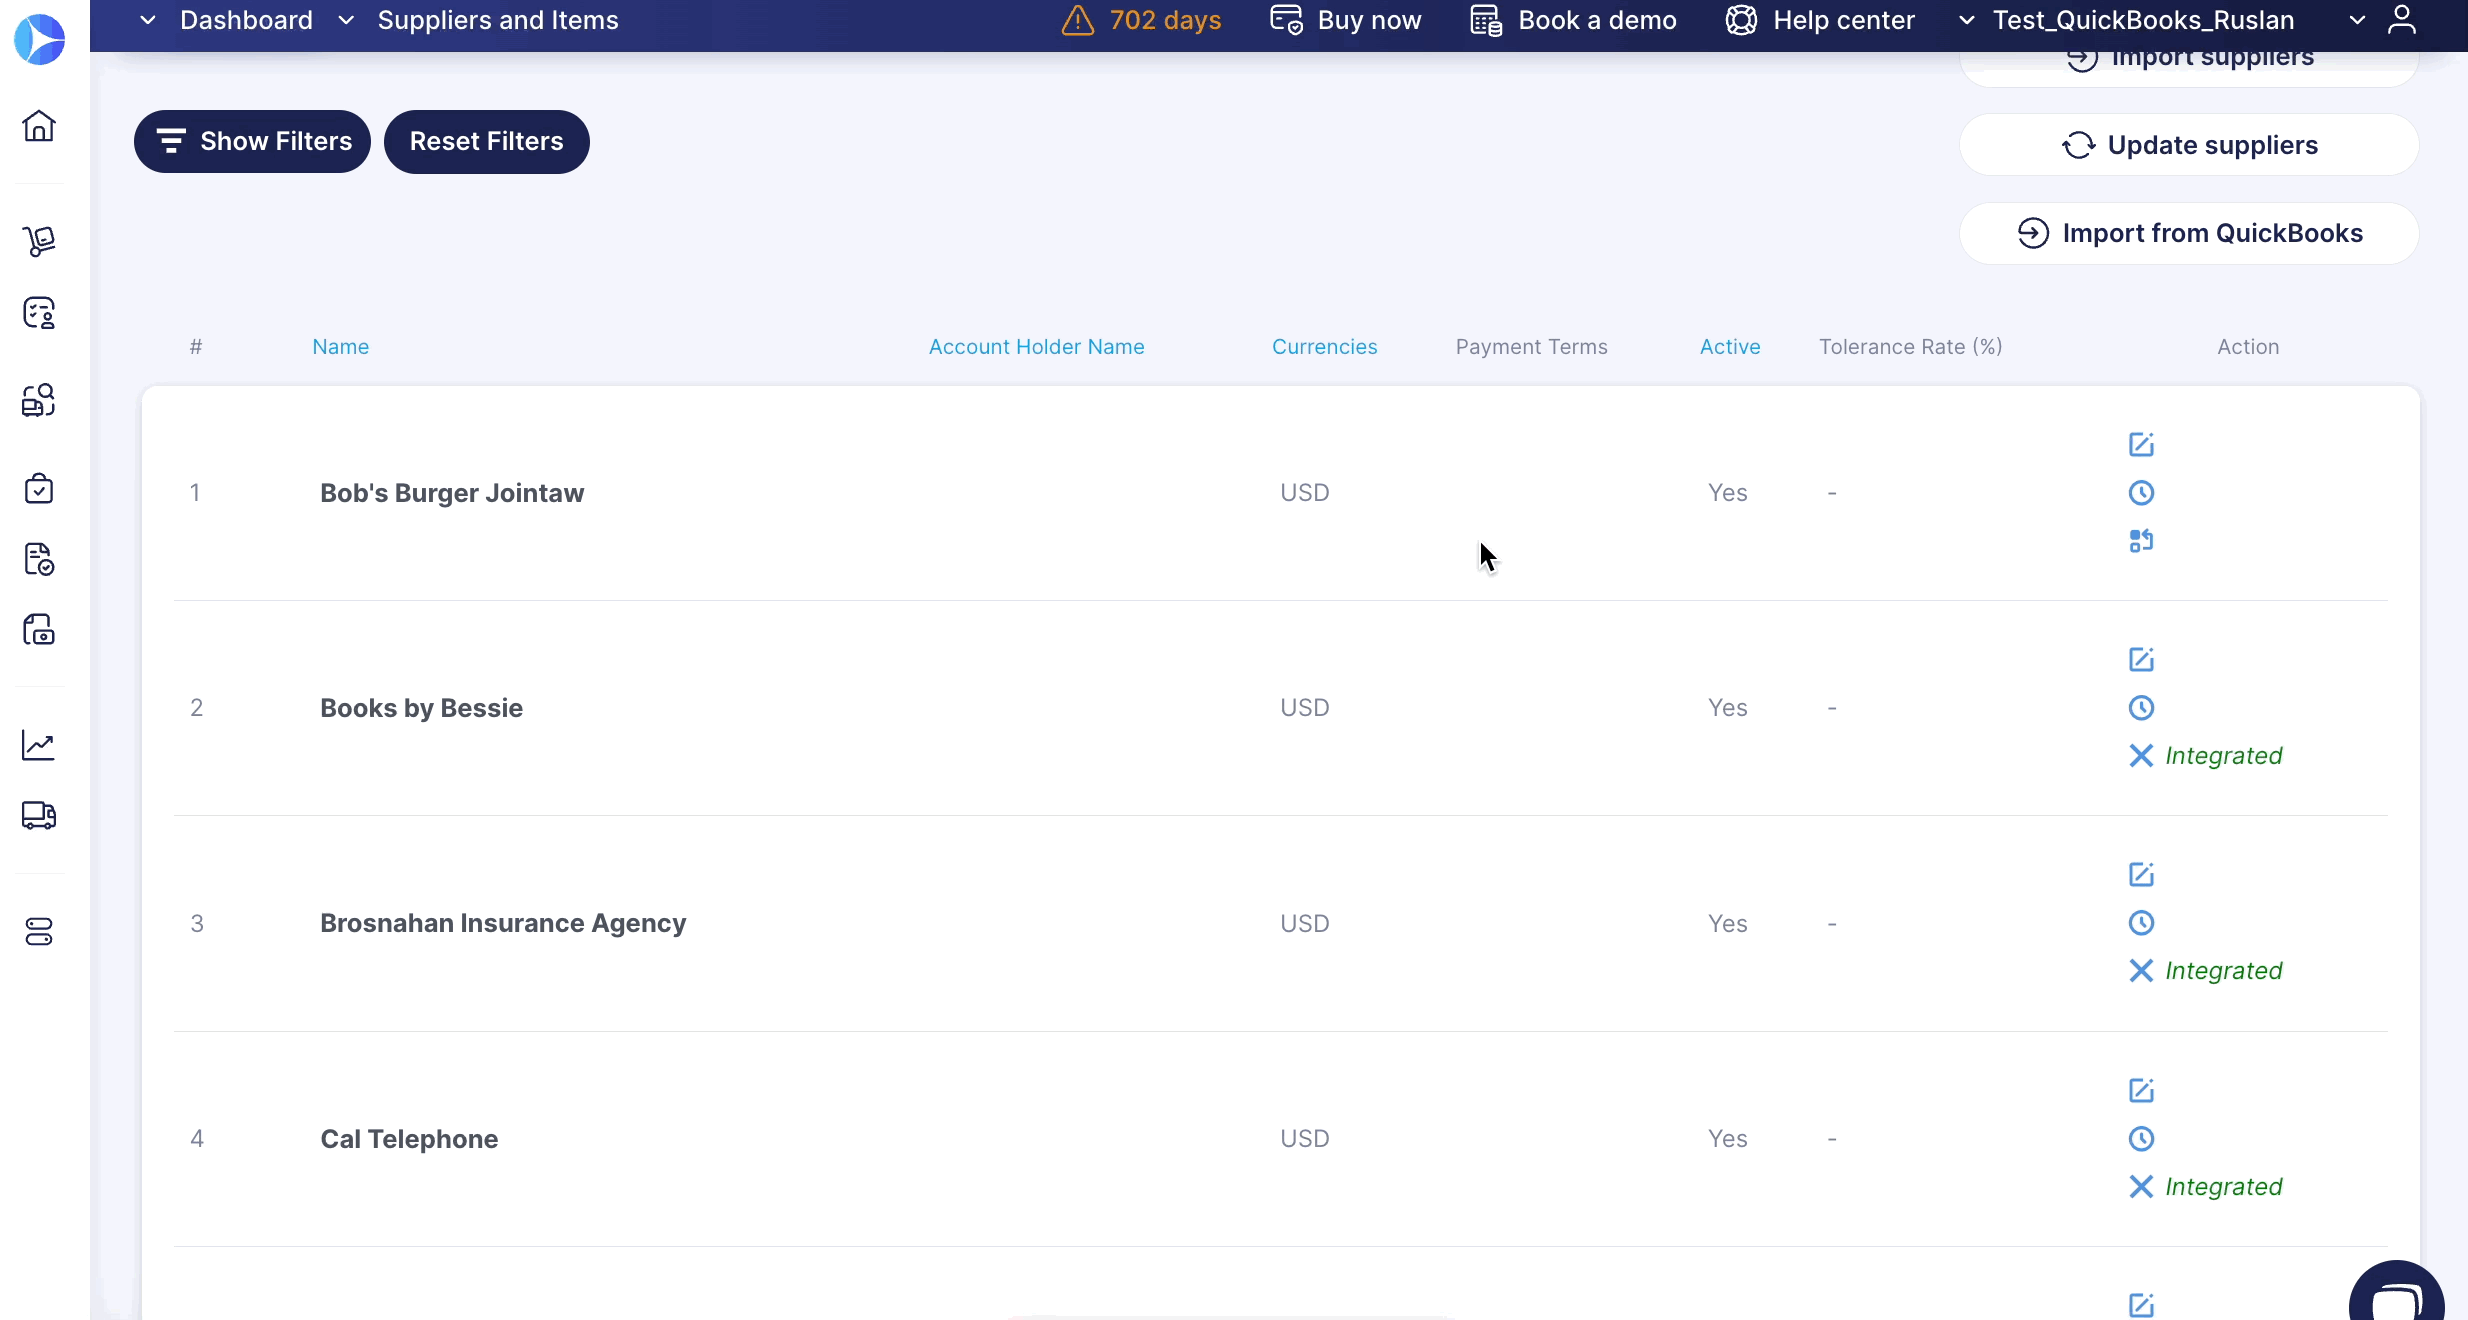
Task: Click the Payment Terms column header
Action: [x=1531, y=347]
